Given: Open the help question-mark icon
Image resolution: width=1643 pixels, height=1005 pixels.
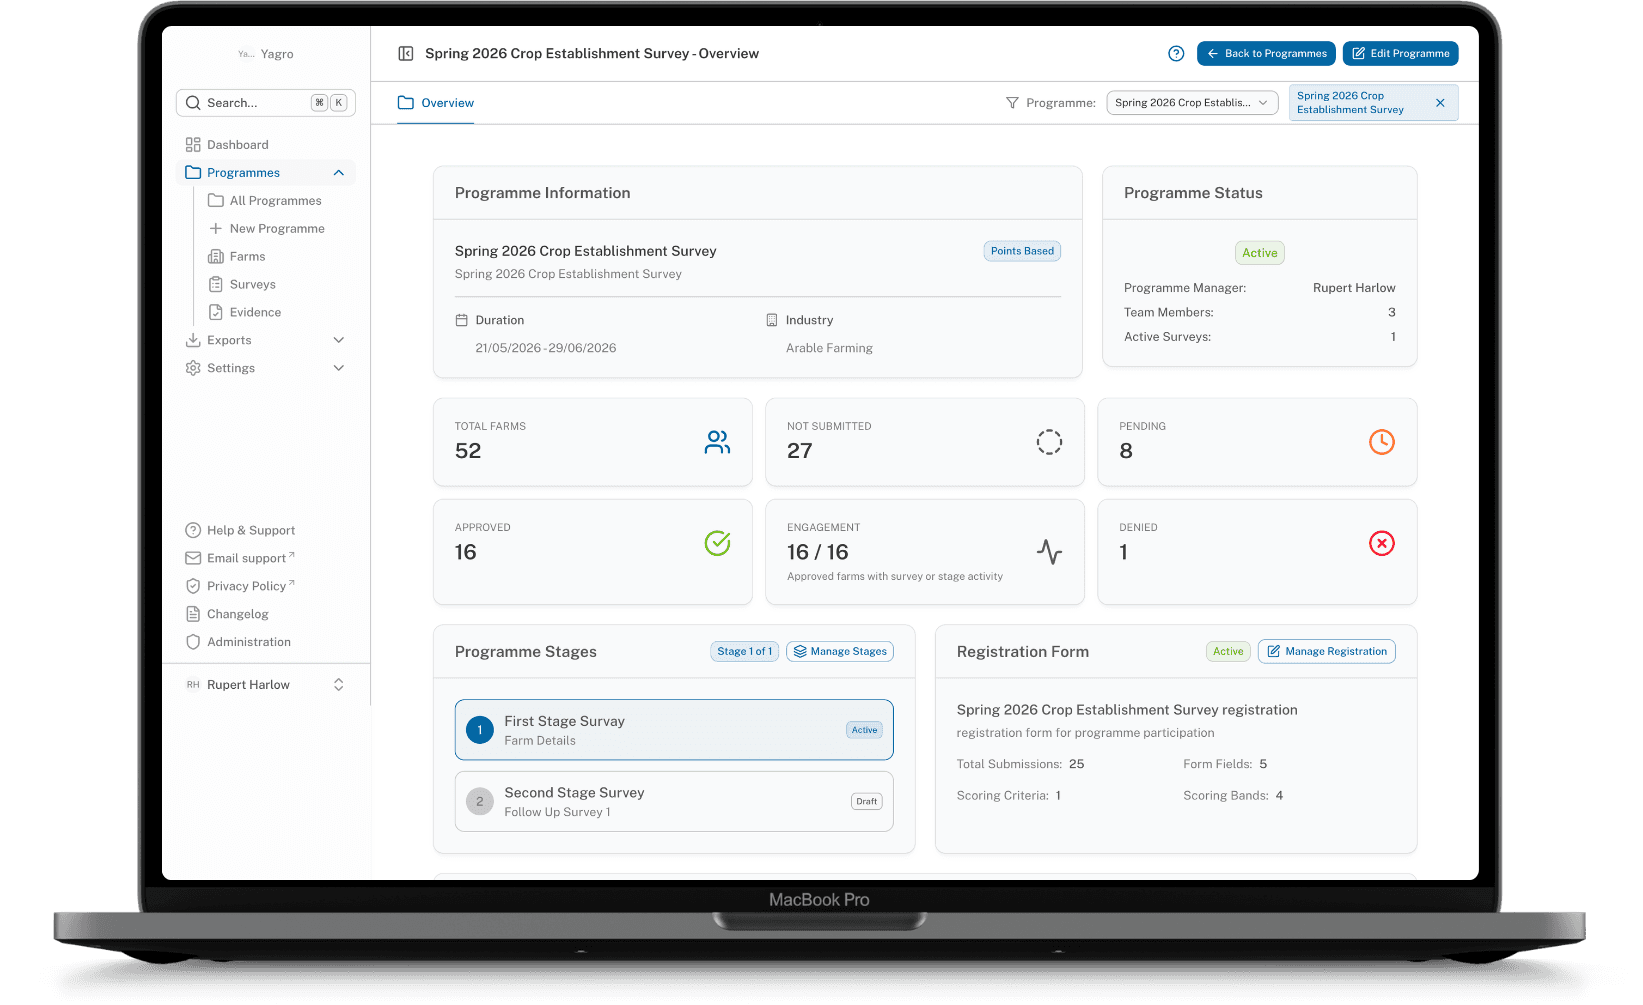Looking at the screenshot, I should (1176, 54).
